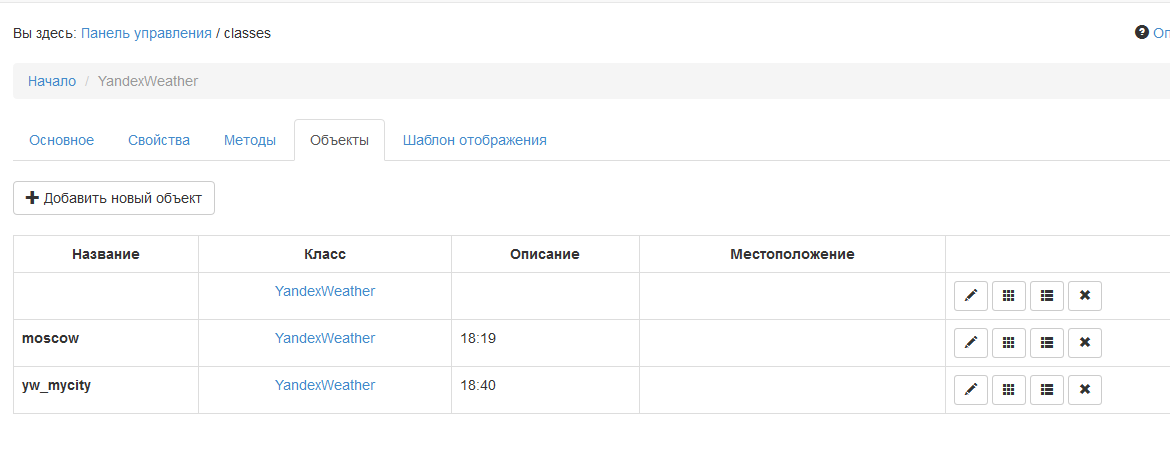Open properties grid for the unnamed first object

(1009, 296)
